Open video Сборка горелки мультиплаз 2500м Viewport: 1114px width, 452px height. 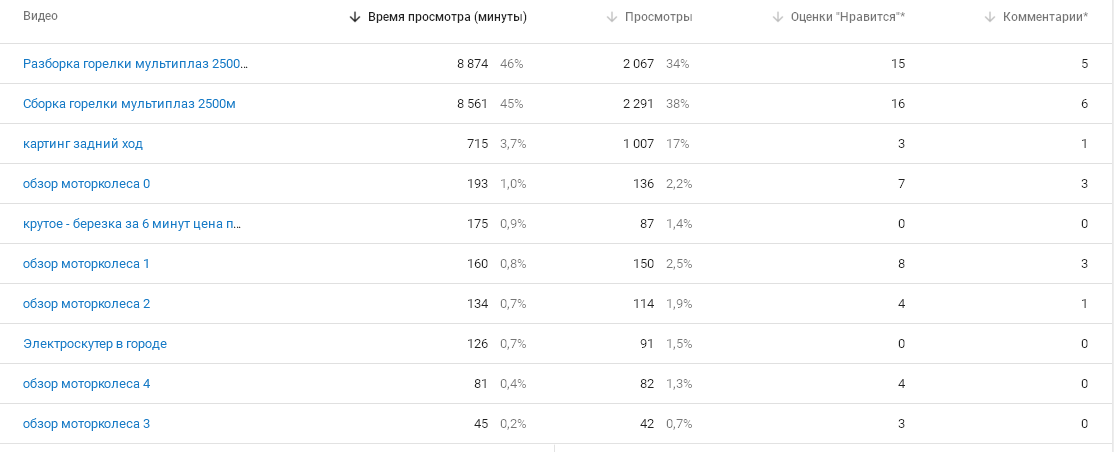click(129, 104)
